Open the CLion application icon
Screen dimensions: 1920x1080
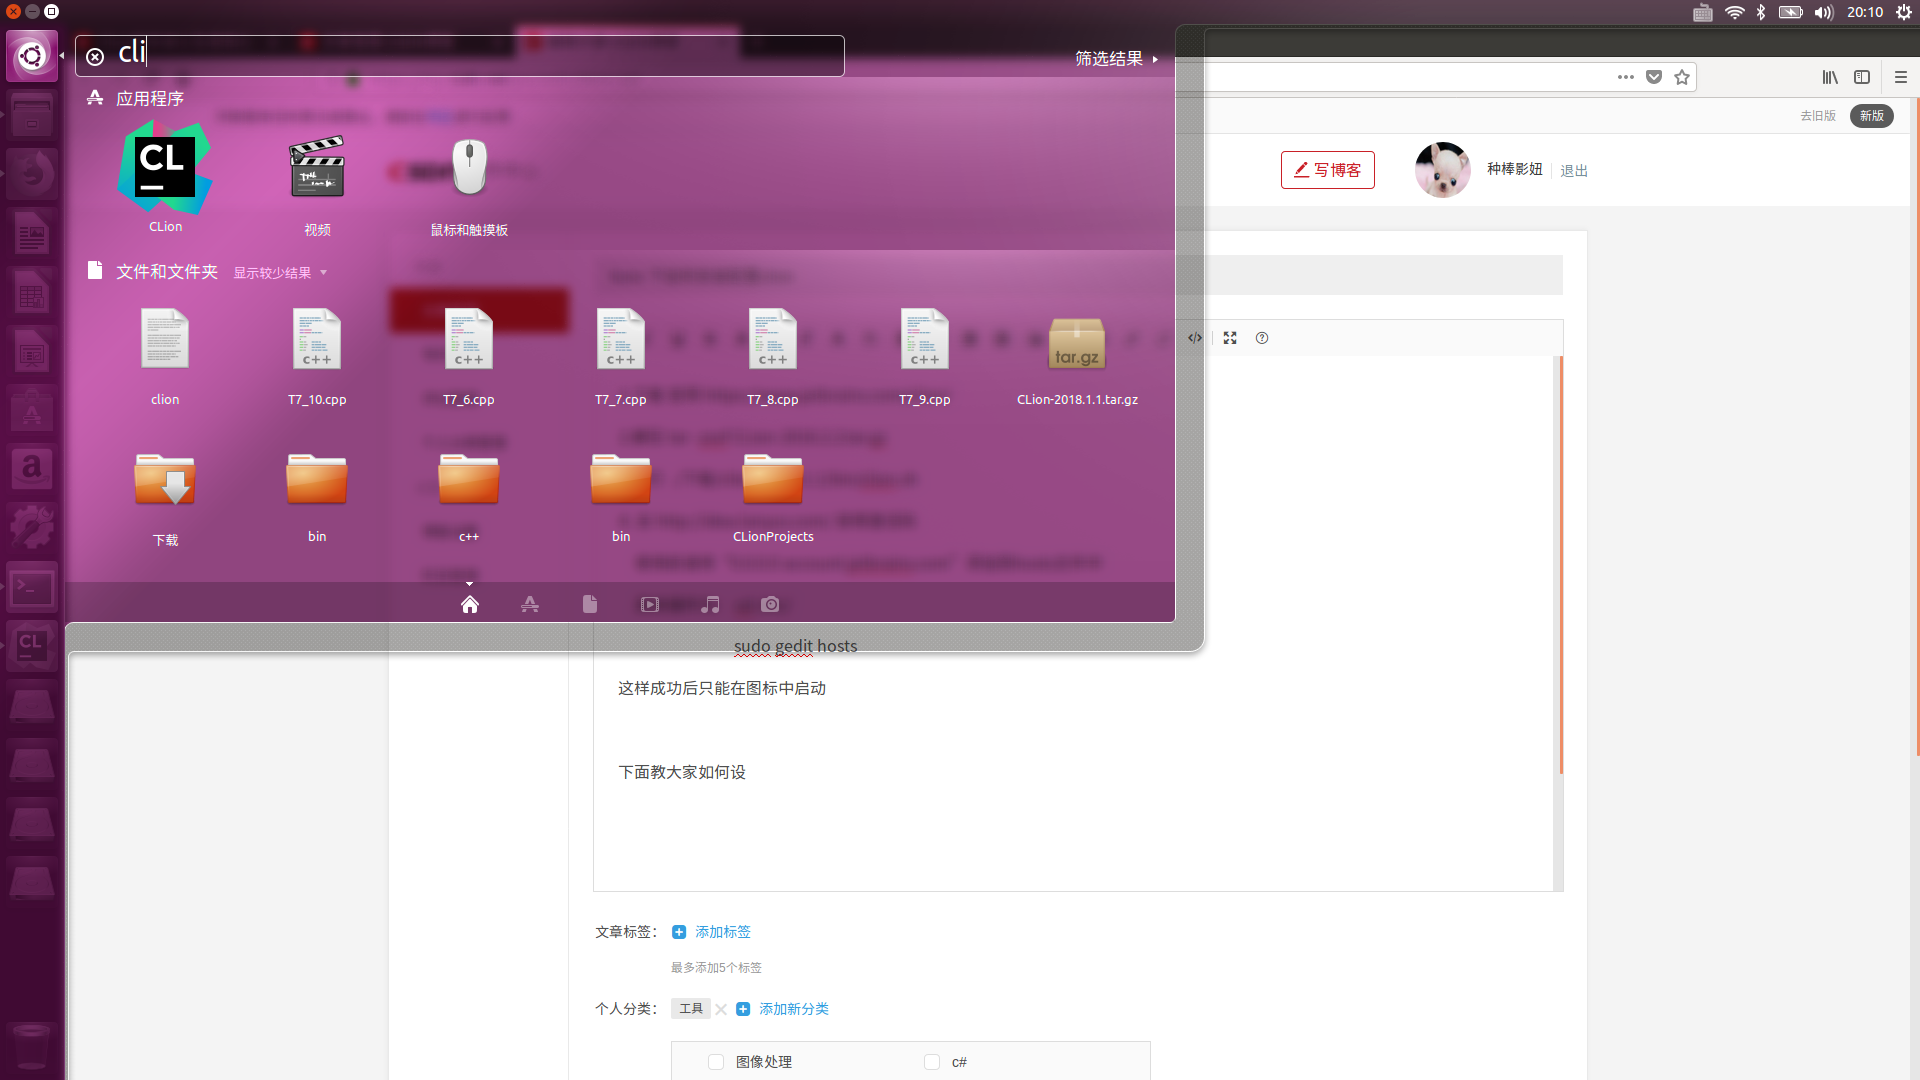[165, 169]
